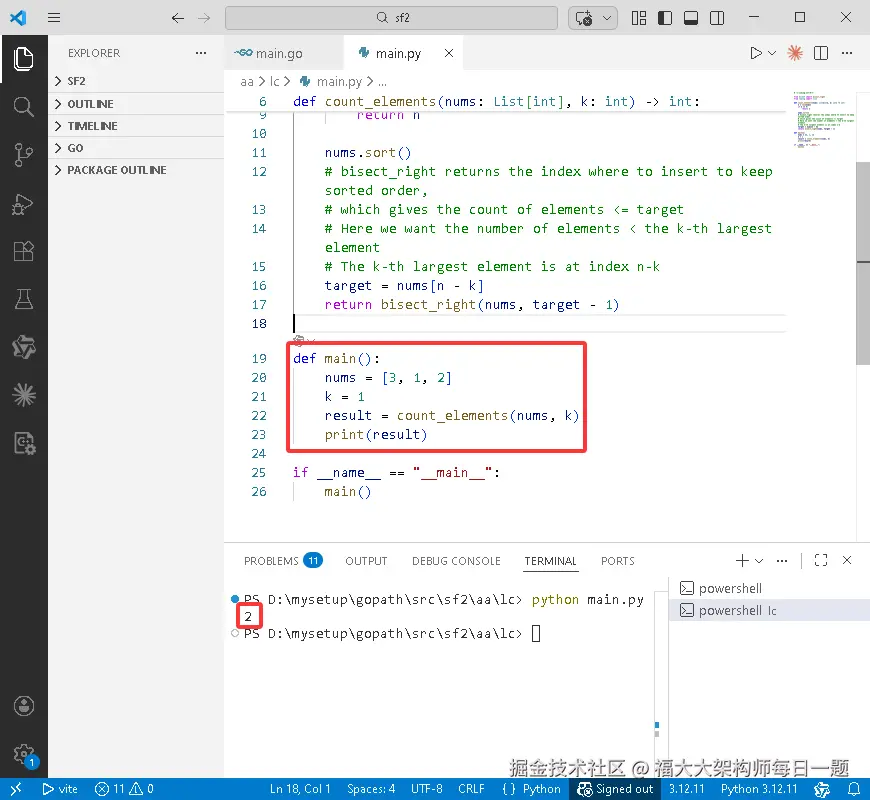Click the 'aa' breadcrumb segment
Screen dimensions: 870x800
[x=247, y=82]
